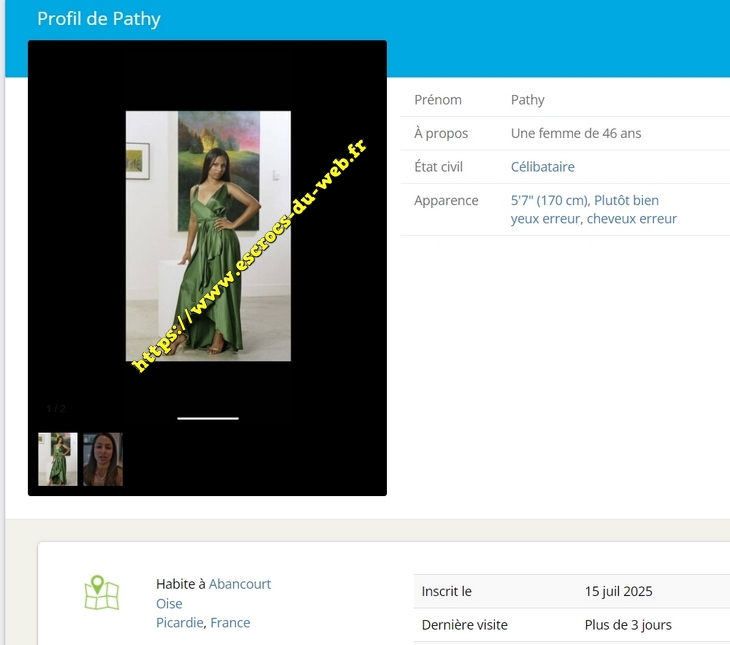Click the Pathy first name value

click(527, 100)
